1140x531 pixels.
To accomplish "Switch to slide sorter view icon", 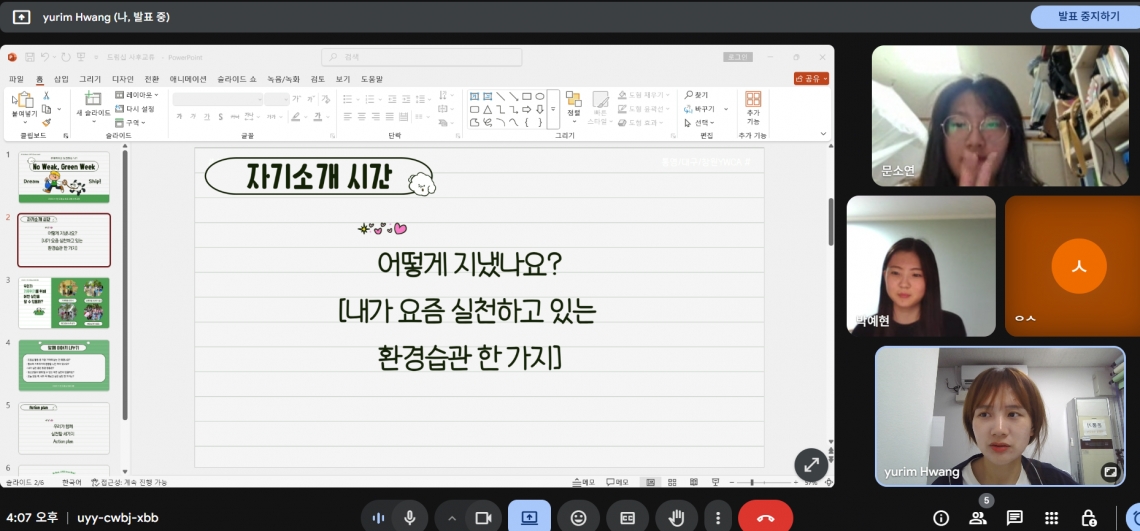I will point(673,482).
